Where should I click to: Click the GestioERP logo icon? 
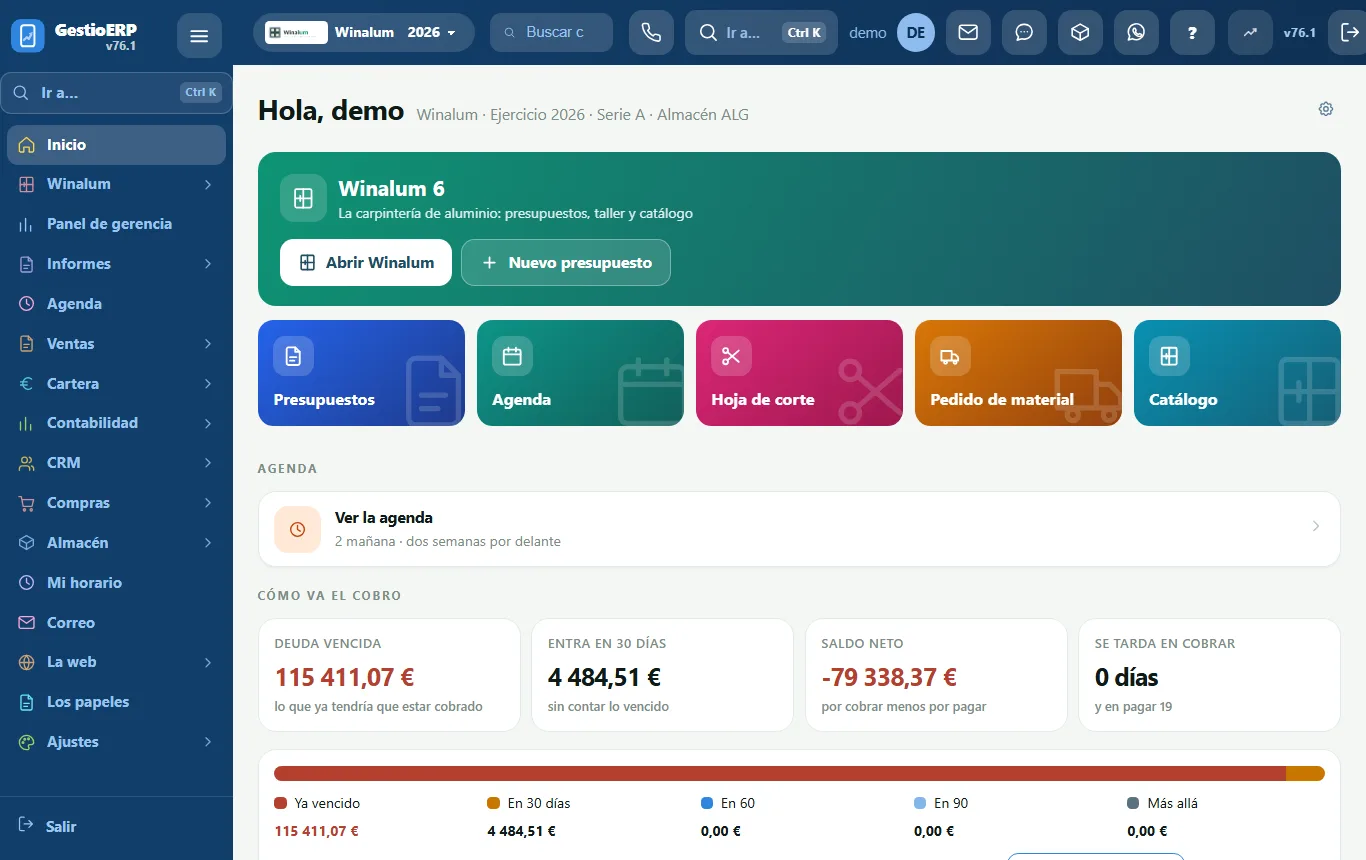(x=28, y=37)
